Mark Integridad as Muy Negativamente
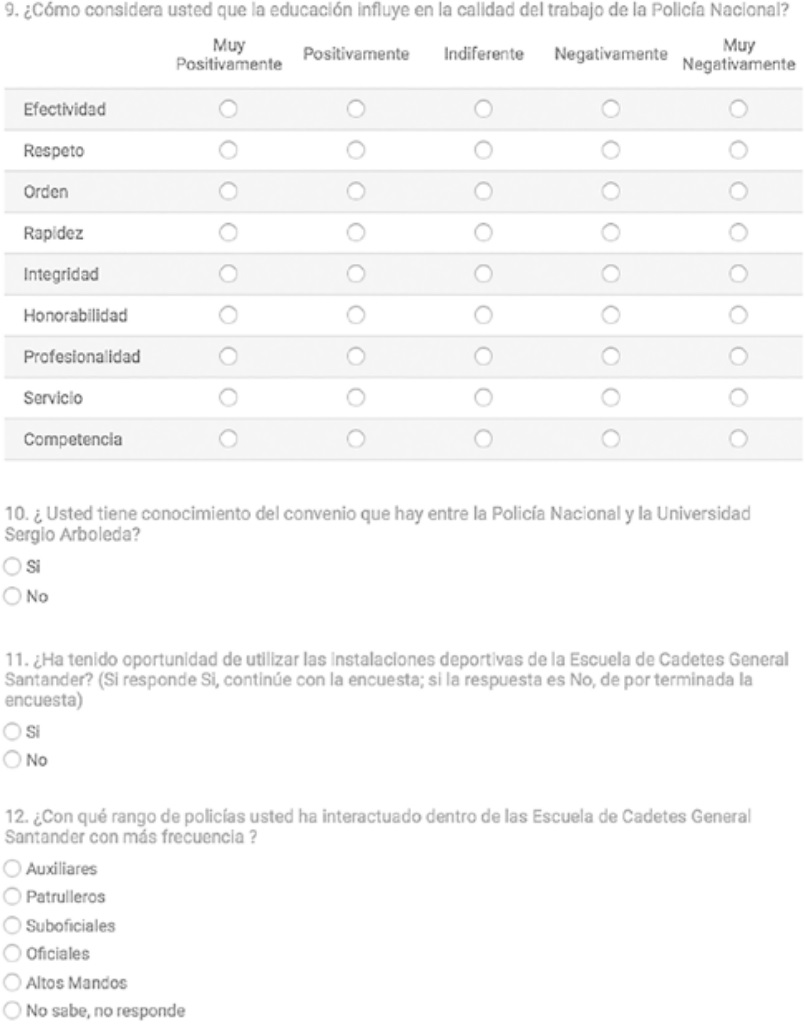This screenshot has height=1026, width=805. tap(738, 273)
